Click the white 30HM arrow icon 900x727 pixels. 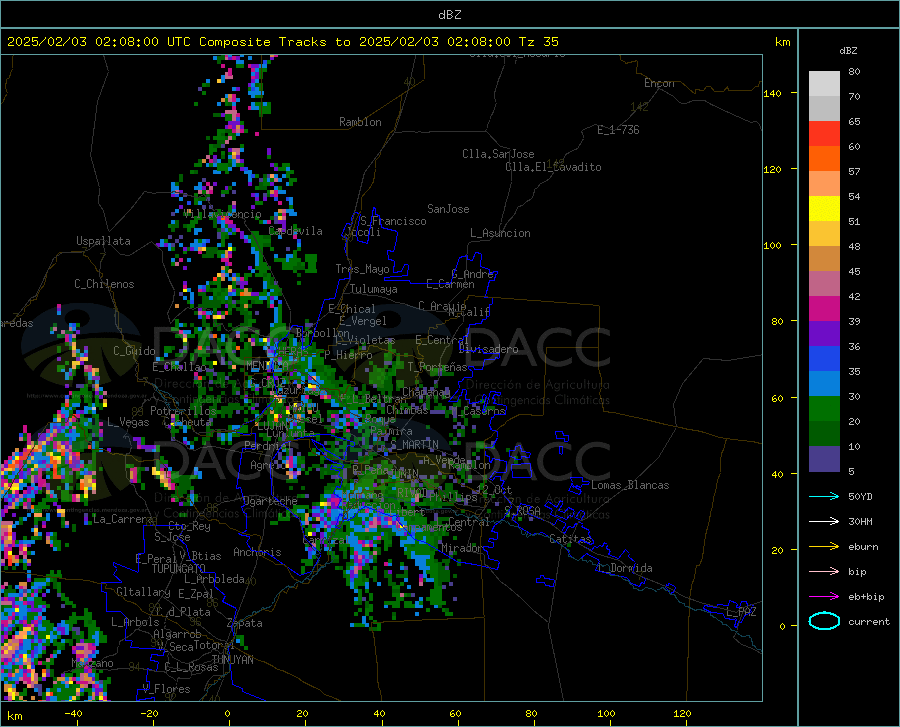(x=824, y=522)
